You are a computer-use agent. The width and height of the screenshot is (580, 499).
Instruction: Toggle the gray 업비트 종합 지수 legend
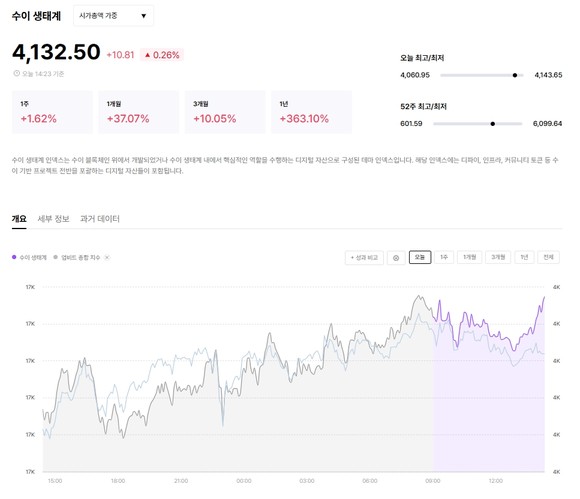77,257
